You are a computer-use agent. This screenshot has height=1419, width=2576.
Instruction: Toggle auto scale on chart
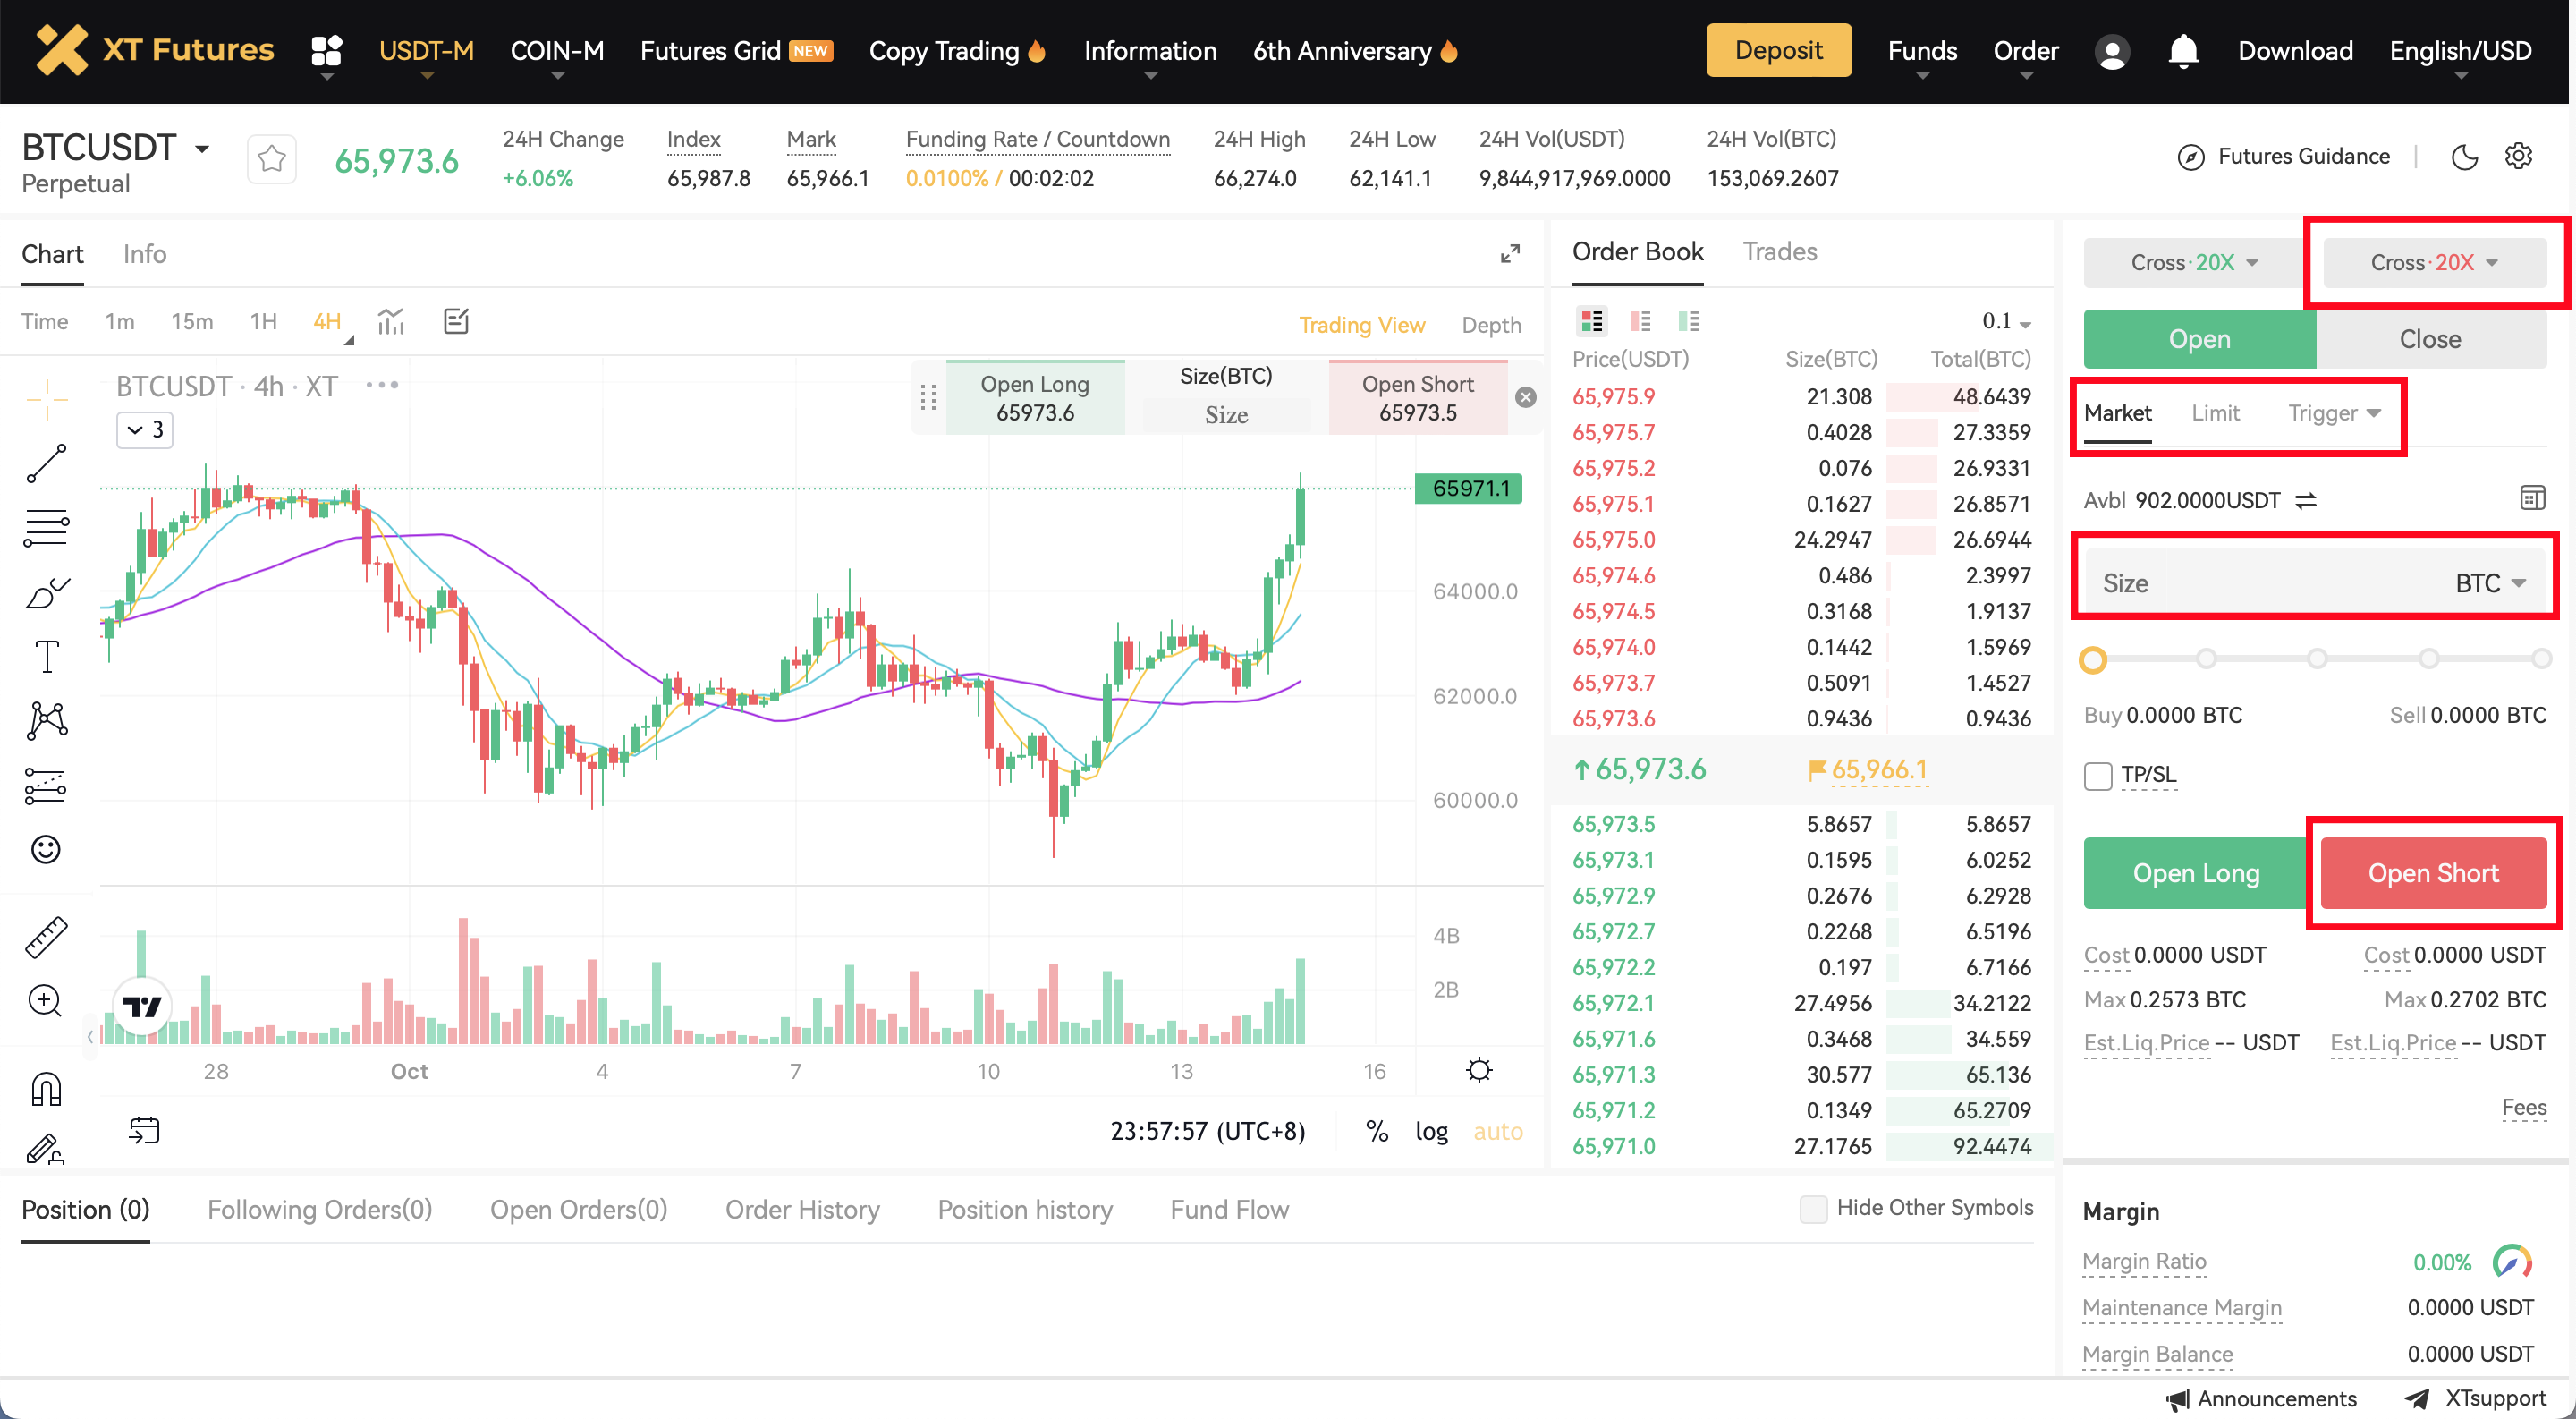pyautogui.click(x=1498, y=1132)
